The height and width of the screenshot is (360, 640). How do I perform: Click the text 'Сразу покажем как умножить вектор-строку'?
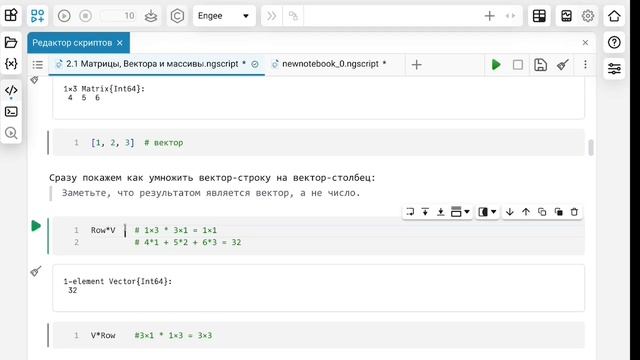pos(160,178)
